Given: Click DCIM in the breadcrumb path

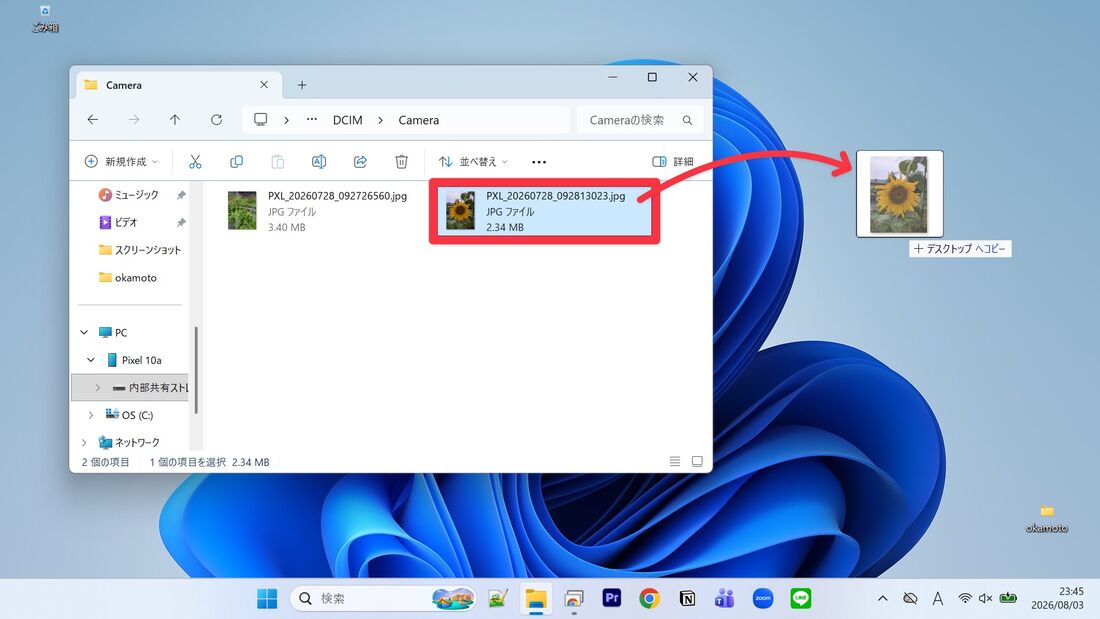Looking at the screenshot, I should click(347, 120).
